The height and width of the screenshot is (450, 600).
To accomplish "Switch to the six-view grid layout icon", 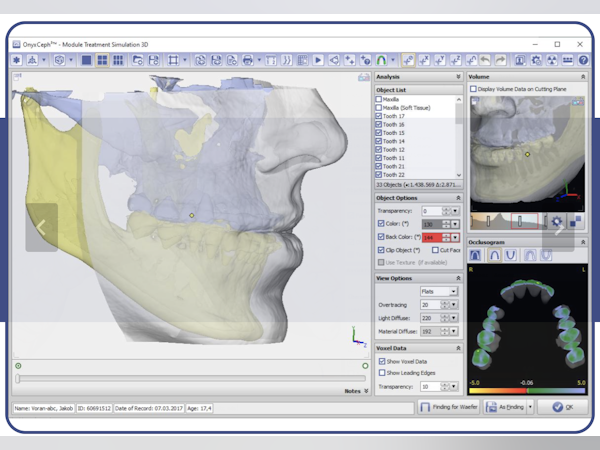I will [118, 60].
